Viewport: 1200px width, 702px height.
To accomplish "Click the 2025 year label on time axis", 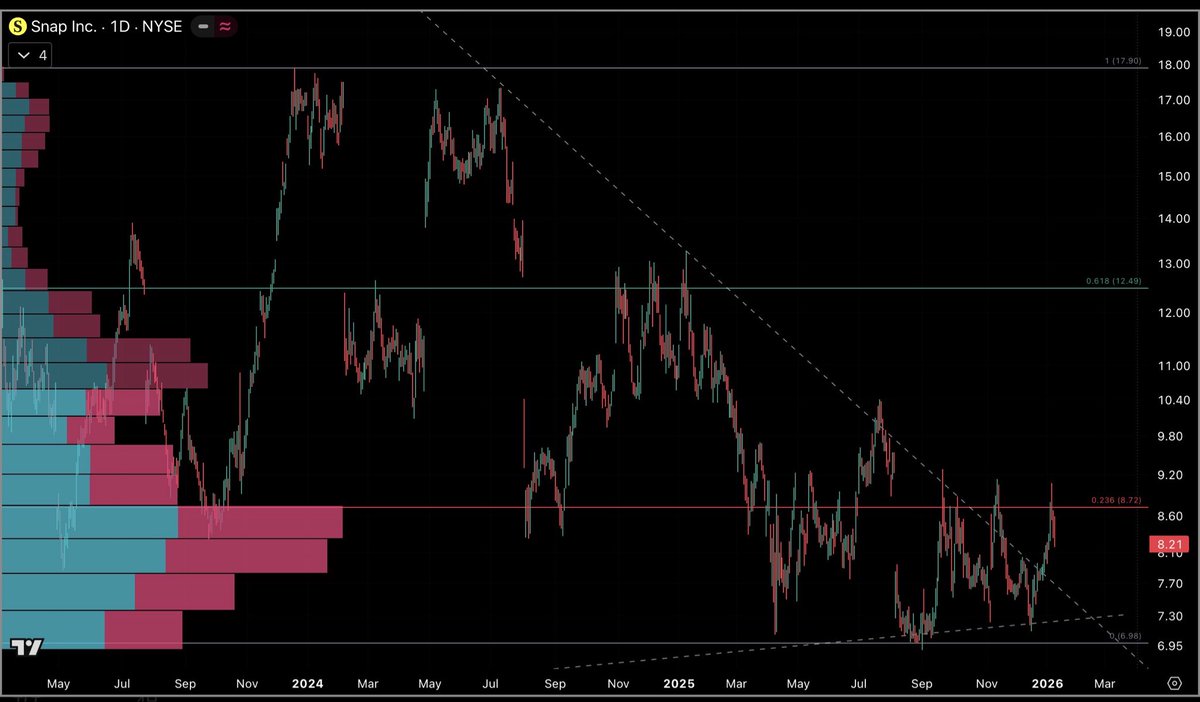I will [x=679, y=684].
